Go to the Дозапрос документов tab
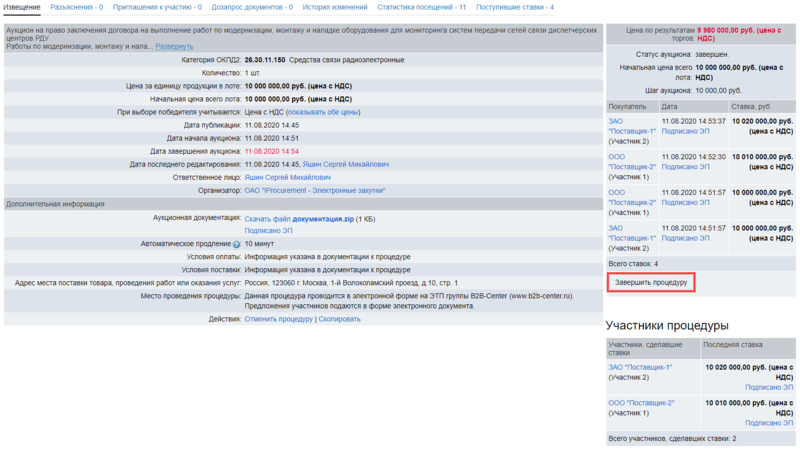The width and height of the screenshot is (800, 450). coord(251,7)
